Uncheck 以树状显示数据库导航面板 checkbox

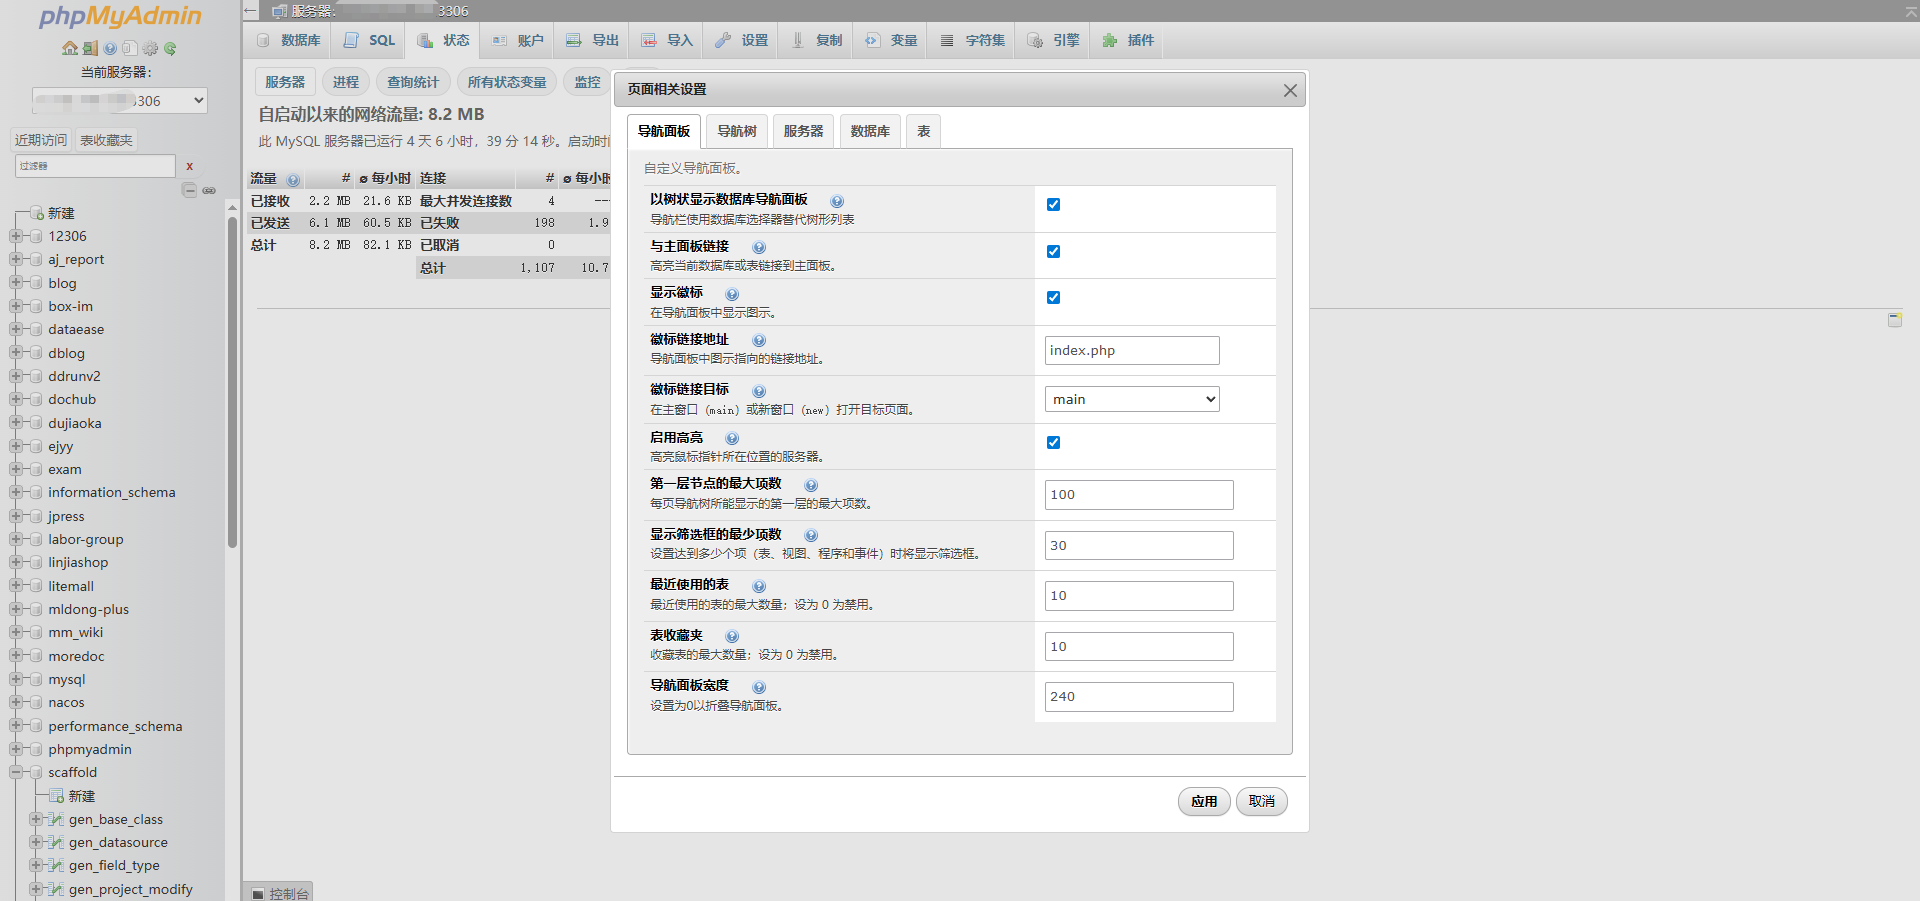pos(1053,204)
